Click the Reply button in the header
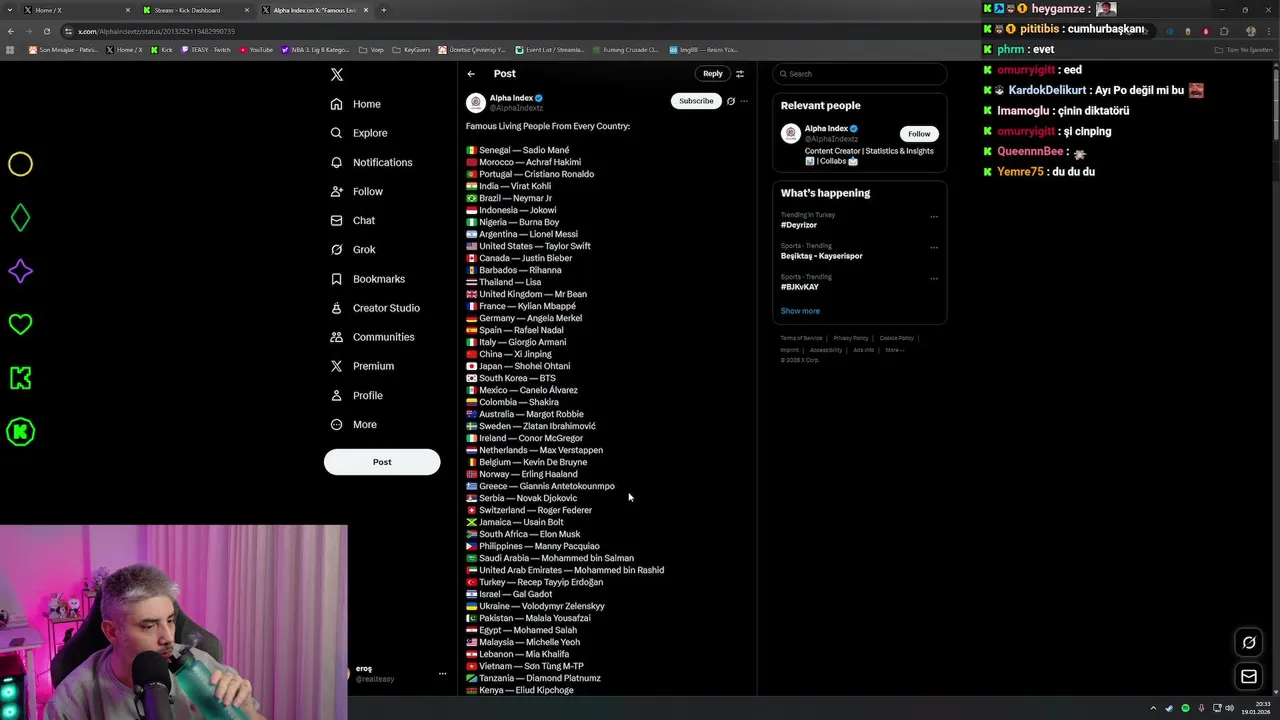1280x720 pixels. (x=712, y=73)
